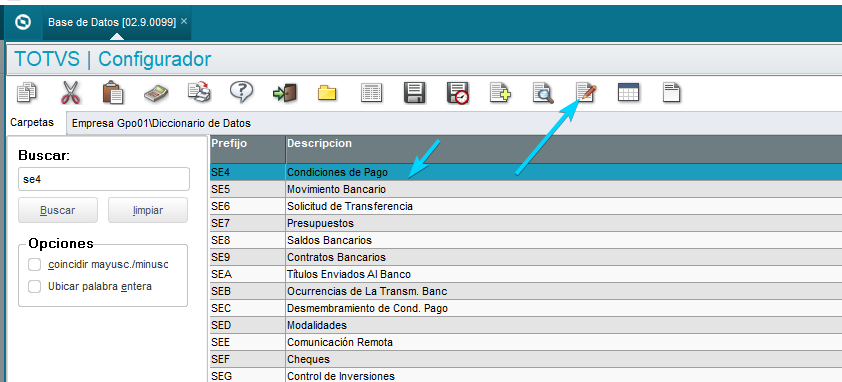Select the row Condiciones de Pago

[526, 172]
